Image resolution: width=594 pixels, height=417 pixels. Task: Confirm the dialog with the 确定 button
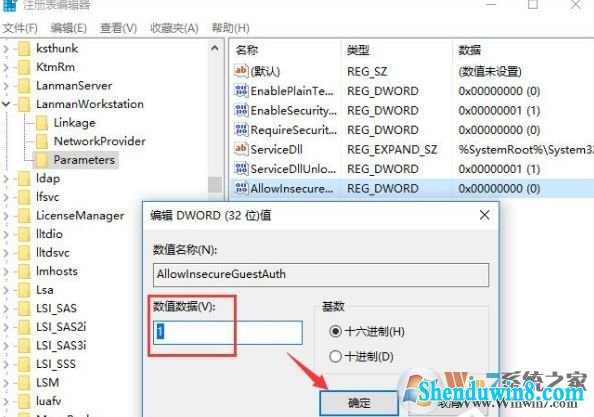pyautogui.click(x=359, y=403)
